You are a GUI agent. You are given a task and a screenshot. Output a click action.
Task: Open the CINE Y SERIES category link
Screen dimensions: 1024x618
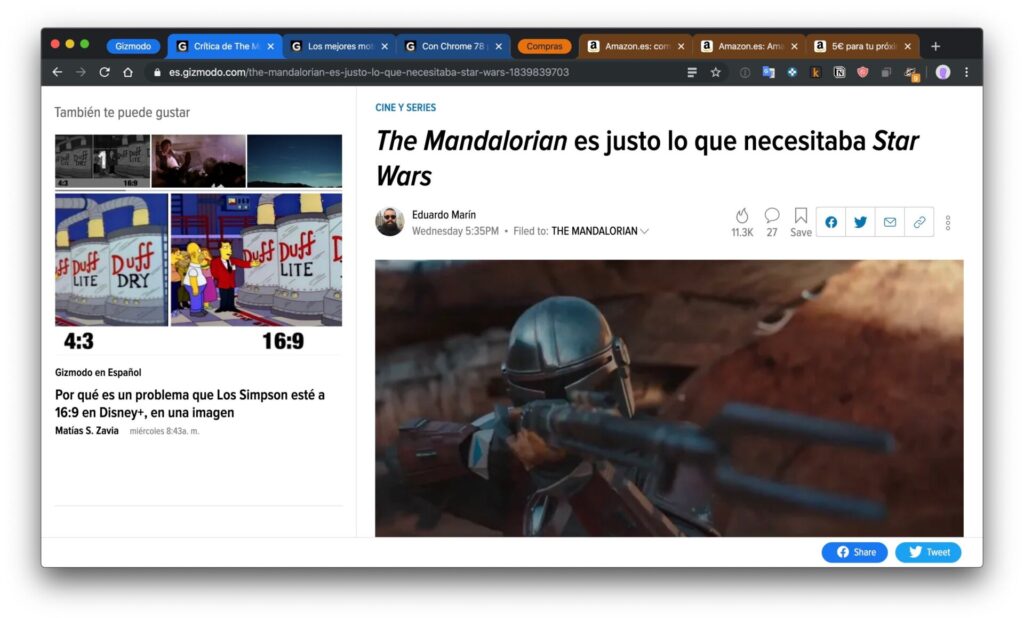(x=405, y=107)
